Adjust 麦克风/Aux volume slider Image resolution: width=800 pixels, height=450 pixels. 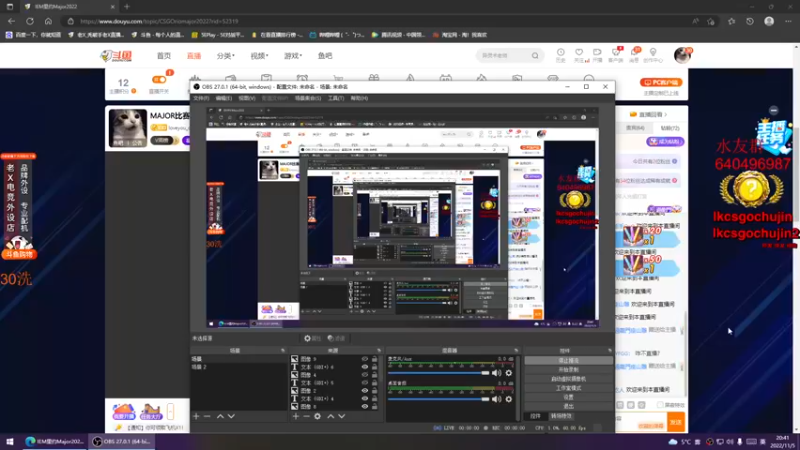click(439, 373)
